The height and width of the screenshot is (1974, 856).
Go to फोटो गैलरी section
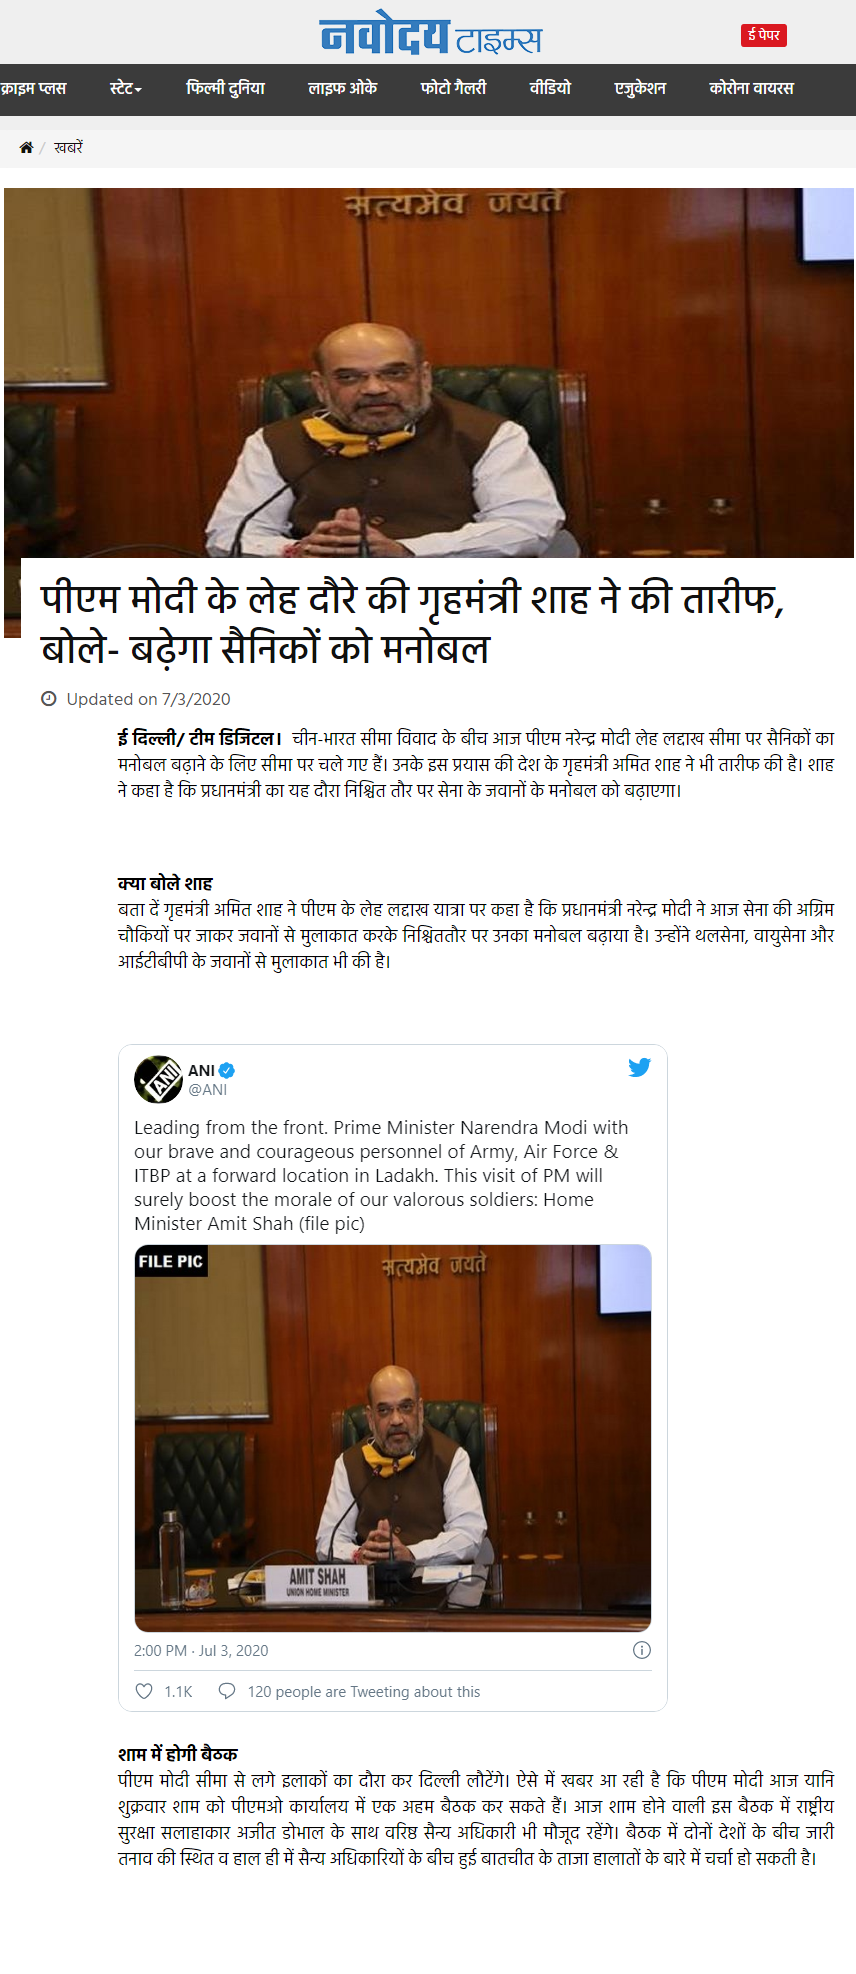tap(454, 88)
